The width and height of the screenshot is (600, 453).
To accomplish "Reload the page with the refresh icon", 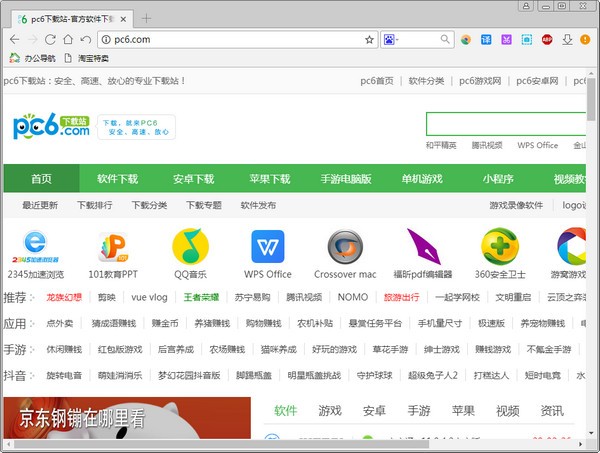I will click(50, 40).
